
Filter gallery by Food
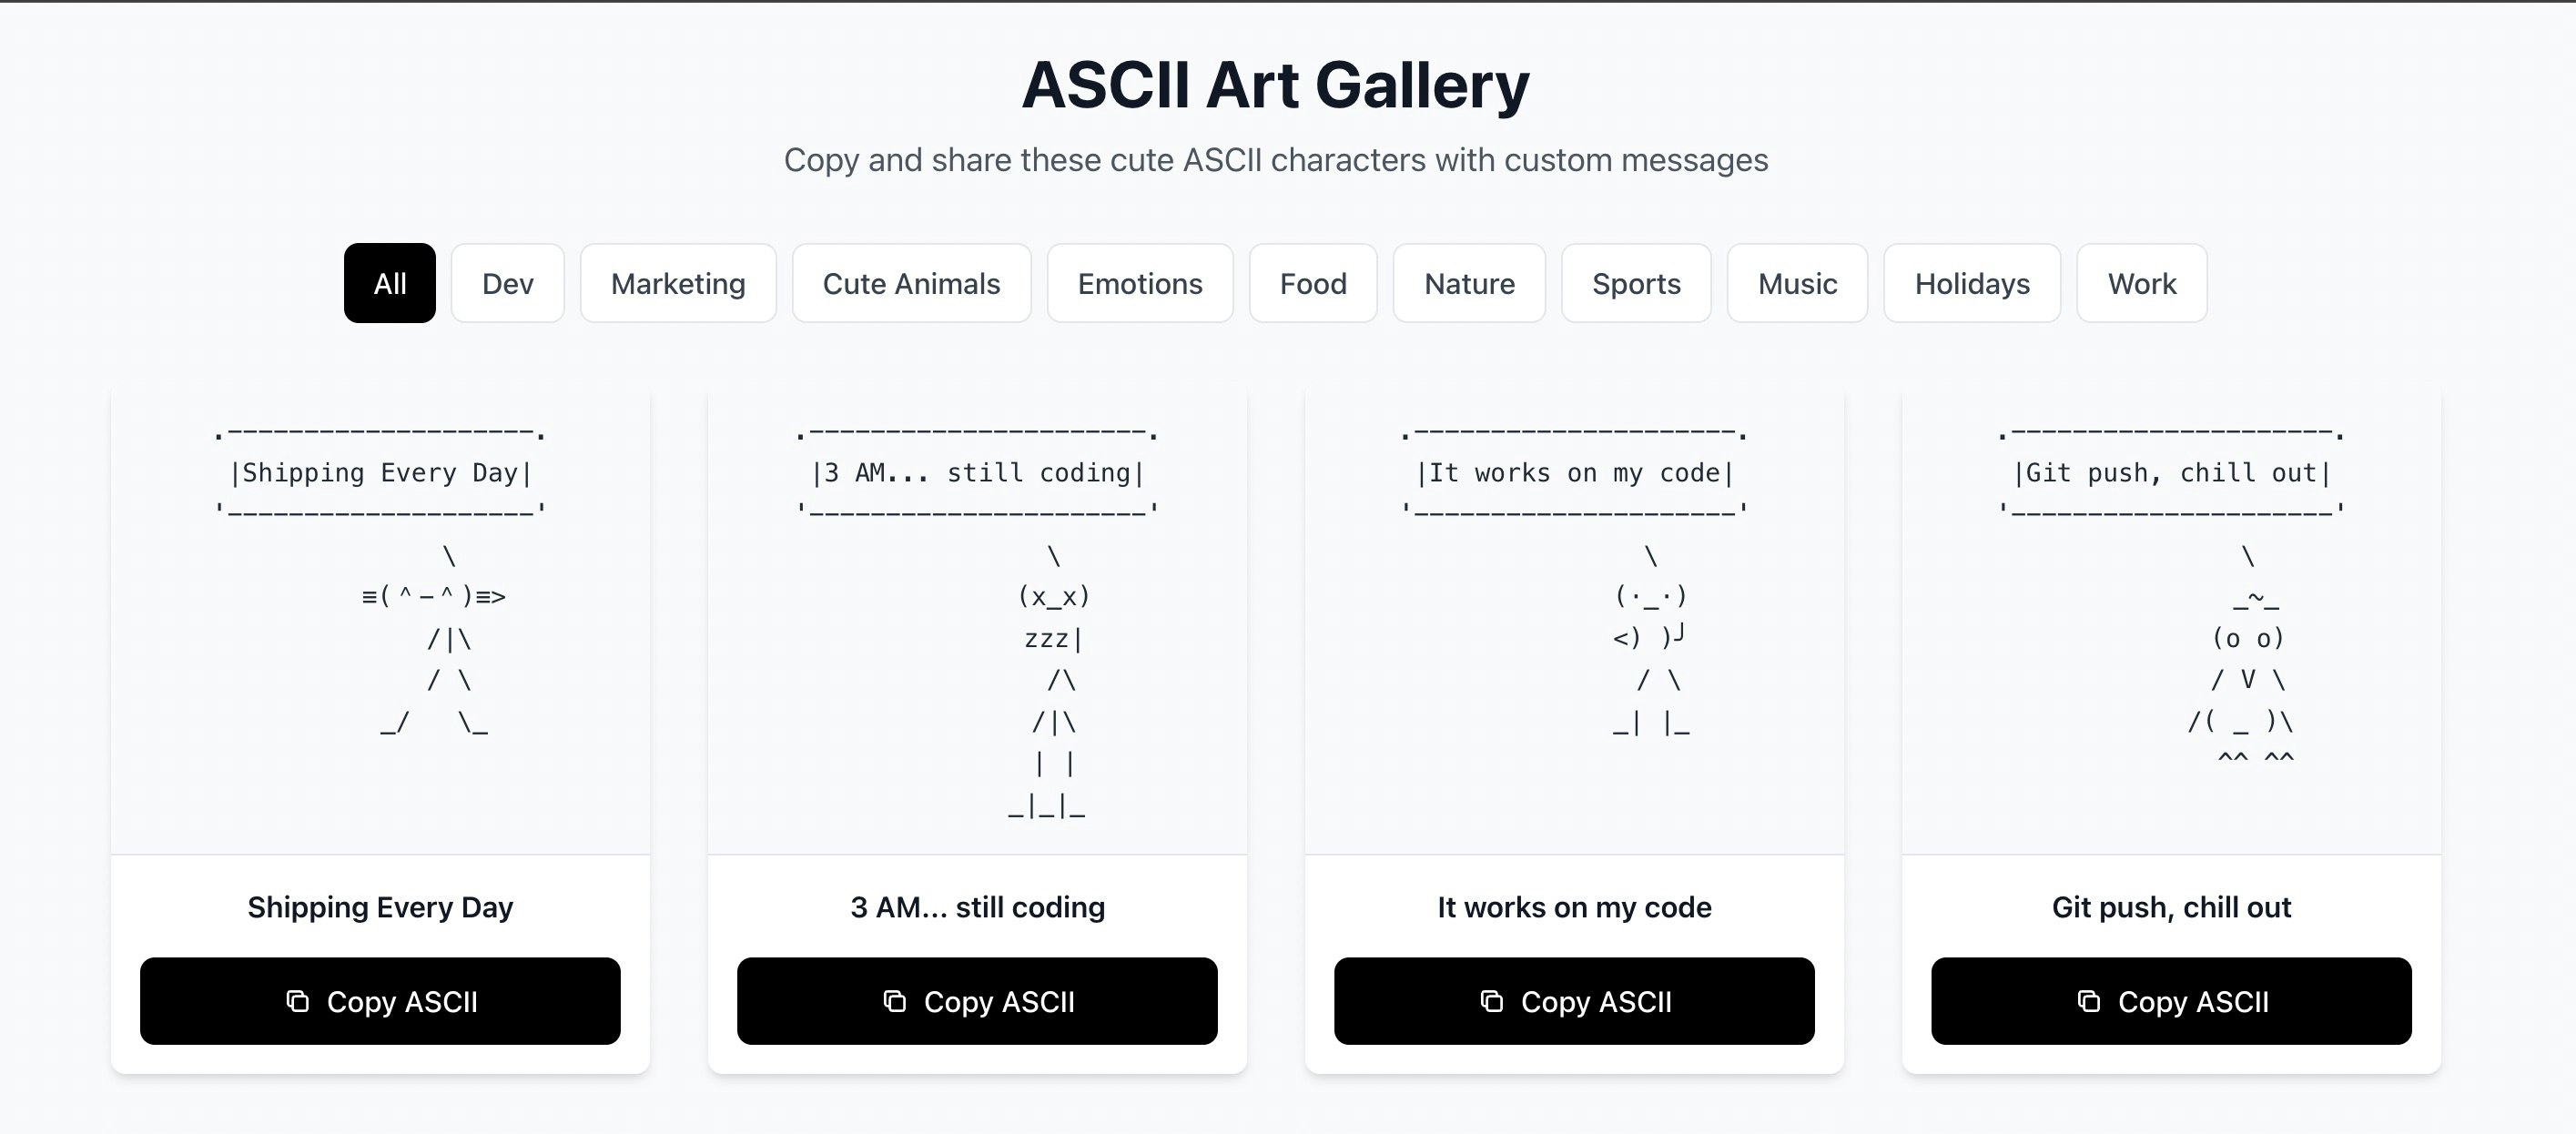click(1312, 283)
